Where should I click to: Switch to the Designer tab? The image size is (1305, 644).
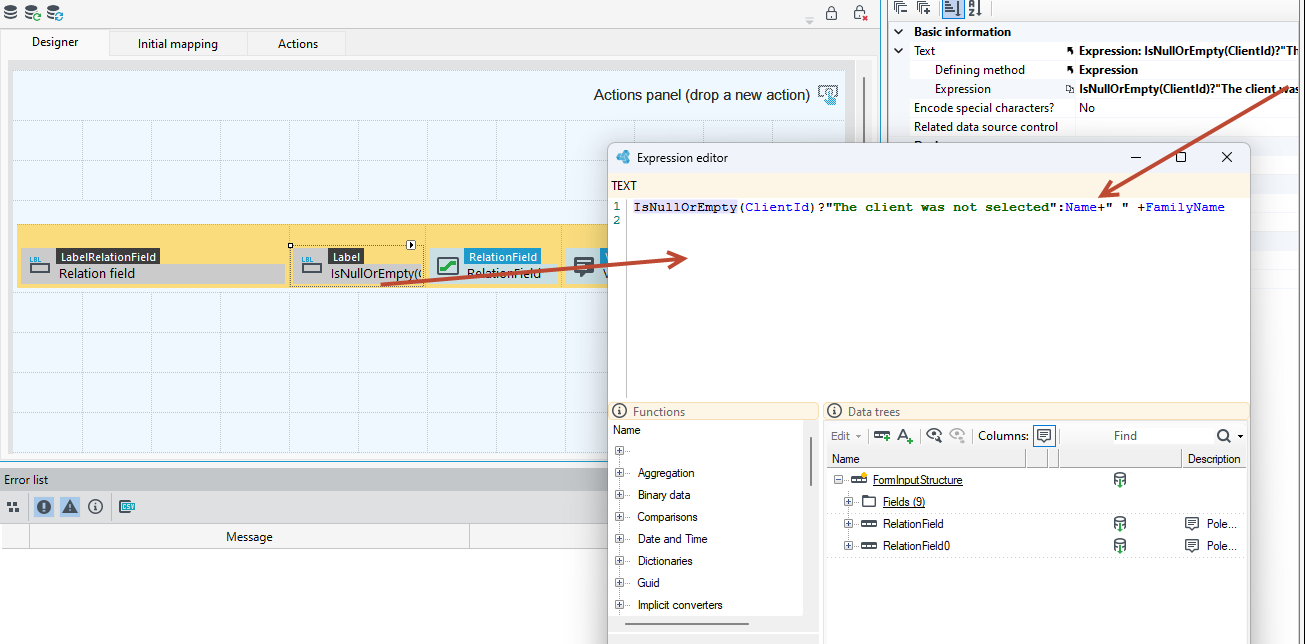tap(55, 43)
